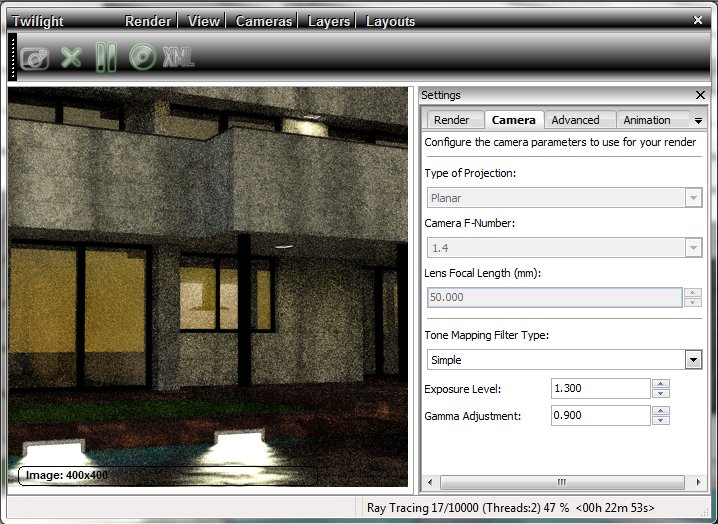Image resolution: width=718 pixels, height=524 pixels.
Task: Open the Layers menu
Action: click(x=329, y=21)
